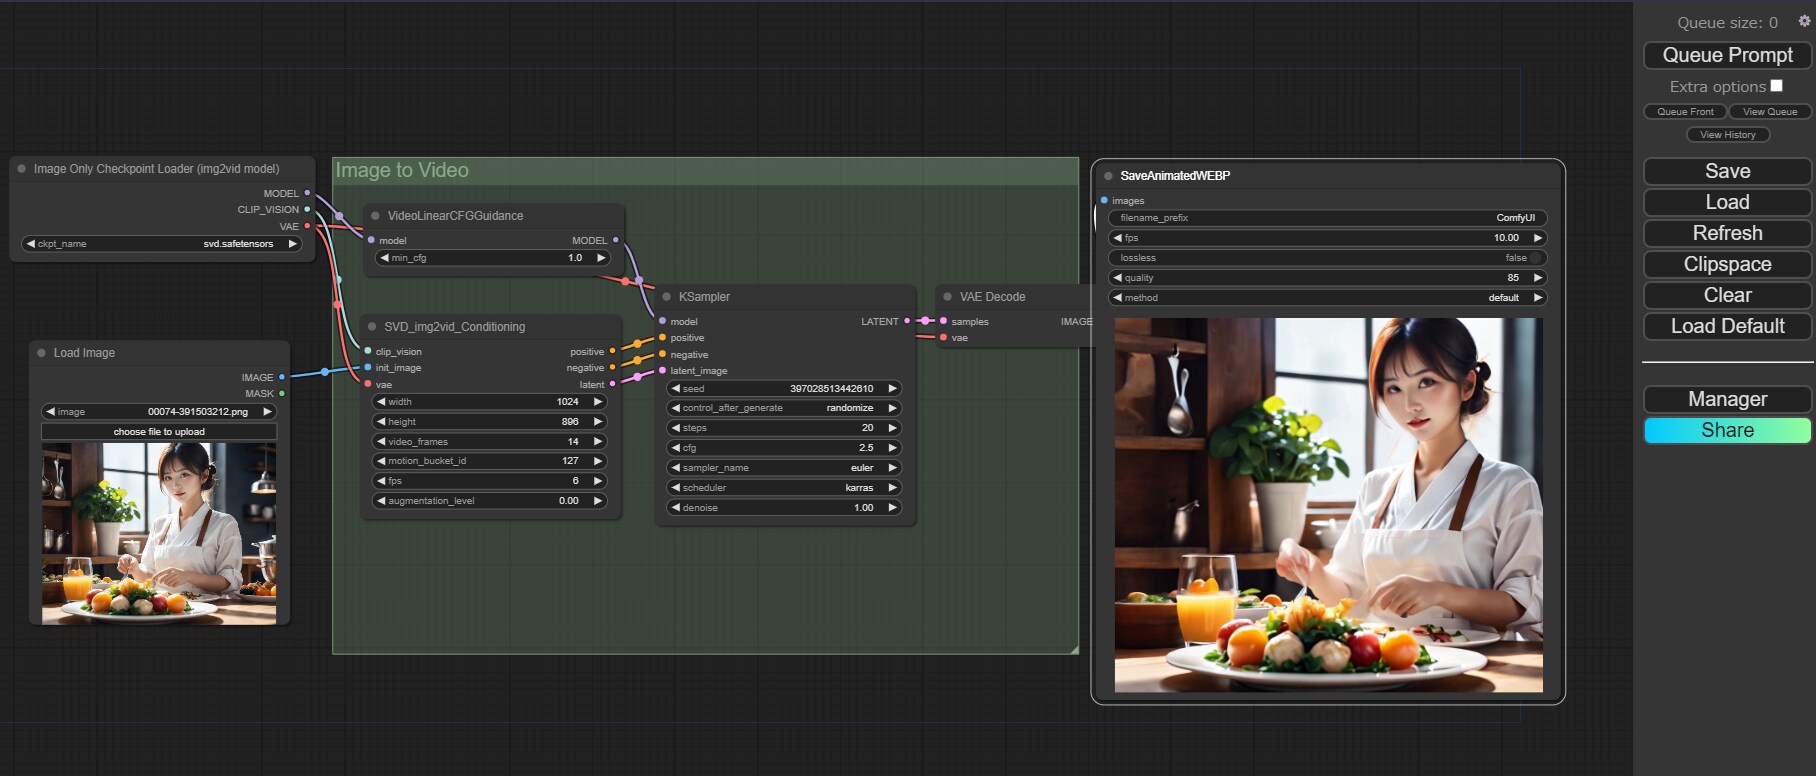This screenshot has width=1816, height=776.
Task: Increase the steps value with right arrow
Action: pos(892,428)
